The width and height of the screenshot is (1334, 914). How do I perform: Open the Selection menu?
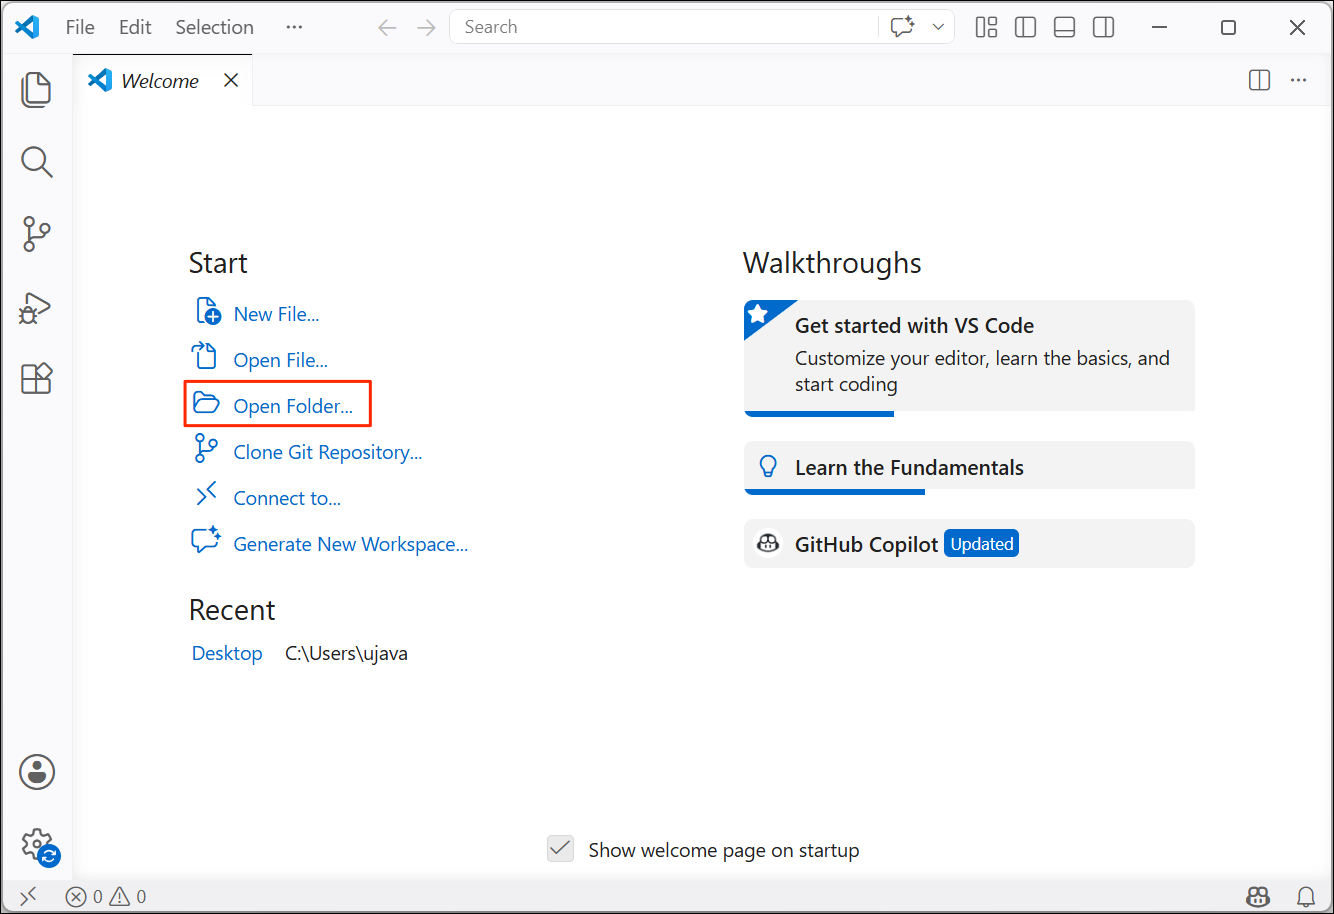[214, 27]
